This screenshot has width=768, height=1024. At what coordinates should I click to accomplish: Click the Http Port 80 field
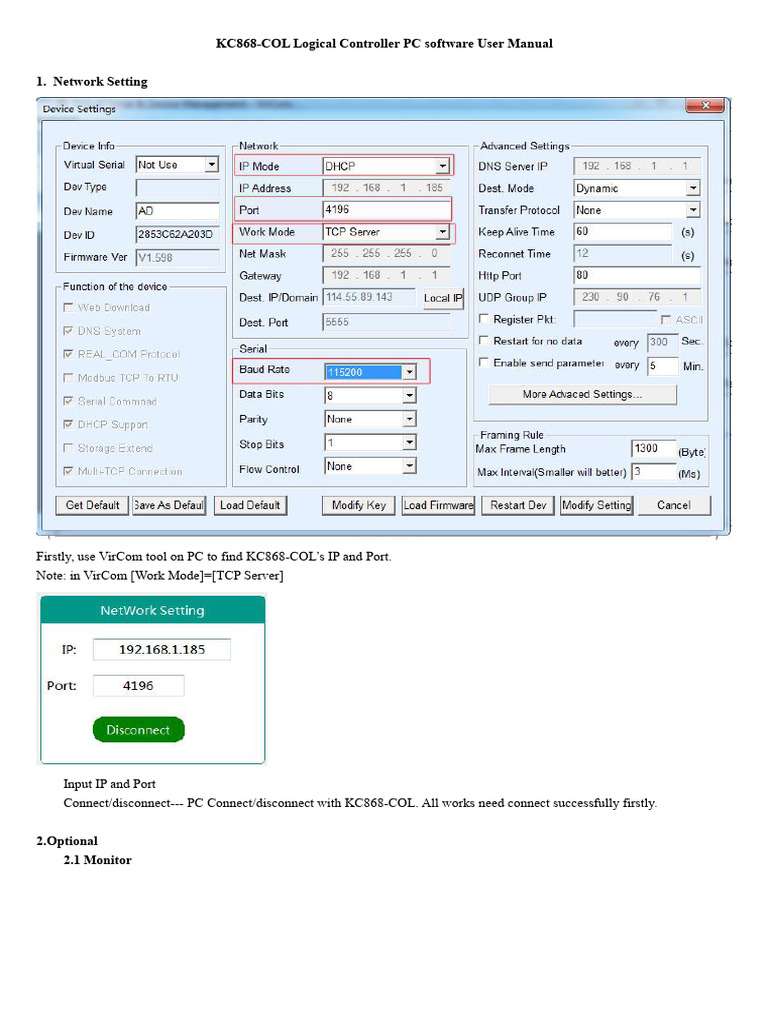pyautogui.click(x=637, y=275)
